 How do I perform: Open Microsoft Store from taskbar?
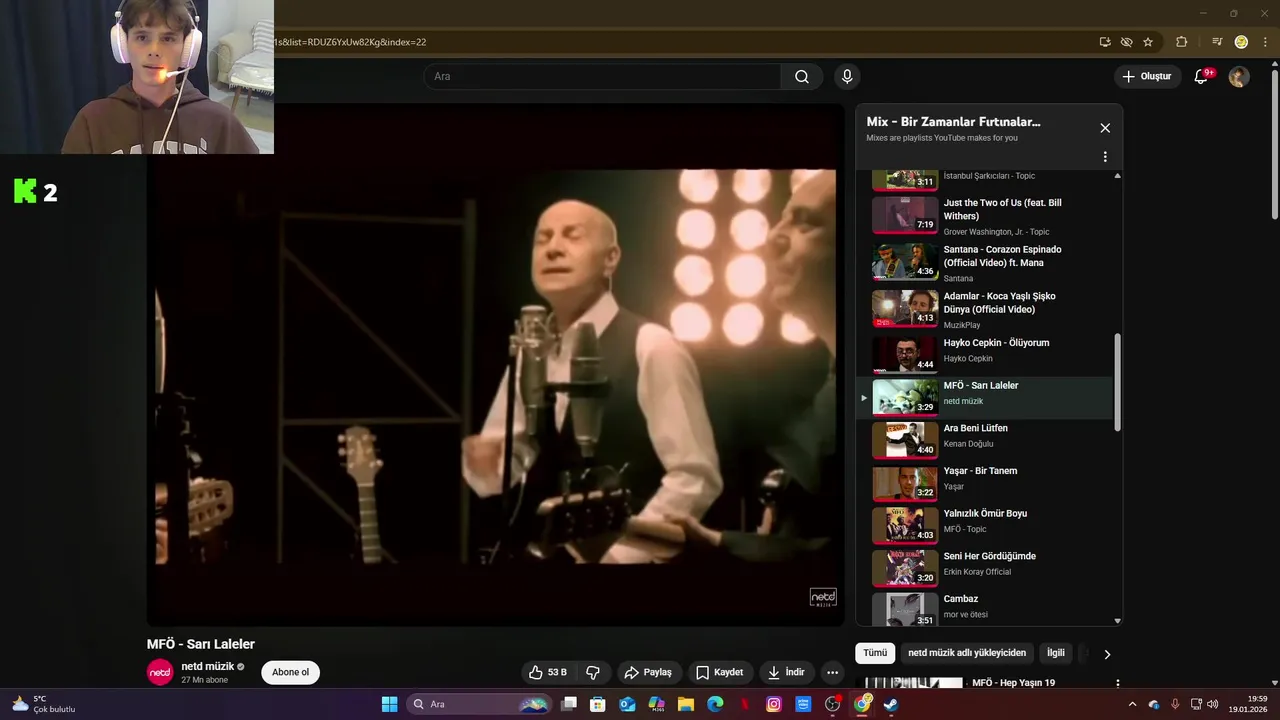(598, 704)
